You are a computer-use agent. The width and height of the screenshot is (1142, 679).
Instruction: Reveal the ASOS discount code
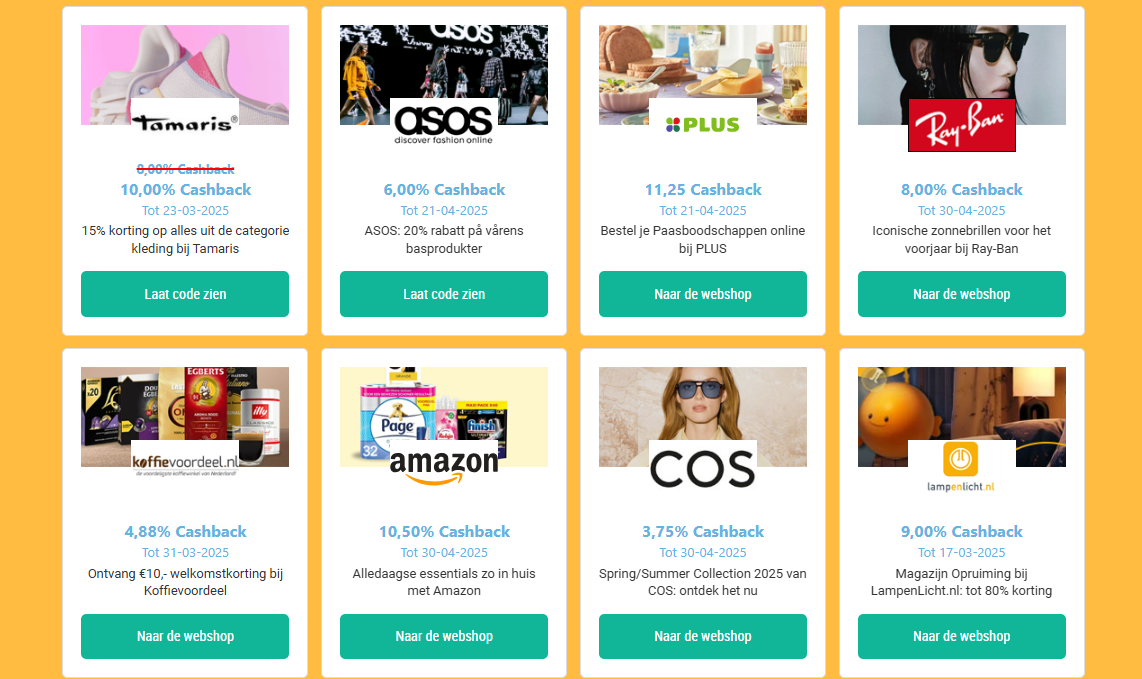point(444,293)
